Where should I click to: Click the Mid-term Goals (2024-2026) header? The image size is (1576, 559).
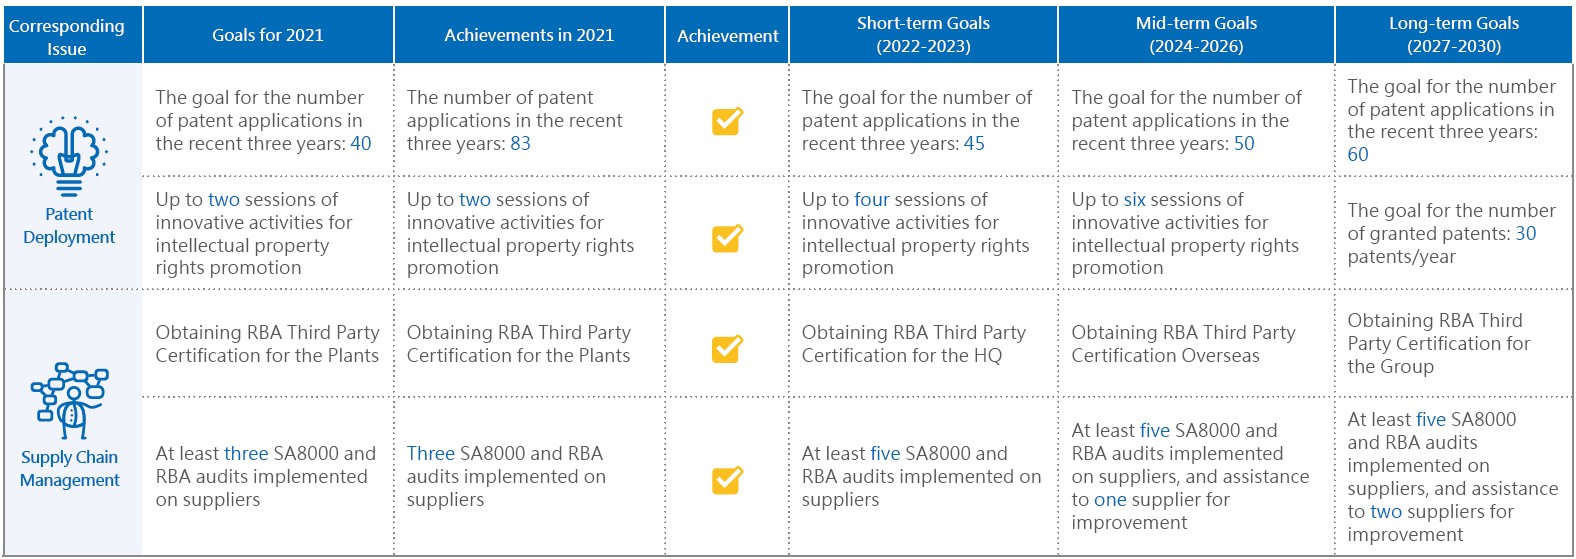tap(1196, 35)
